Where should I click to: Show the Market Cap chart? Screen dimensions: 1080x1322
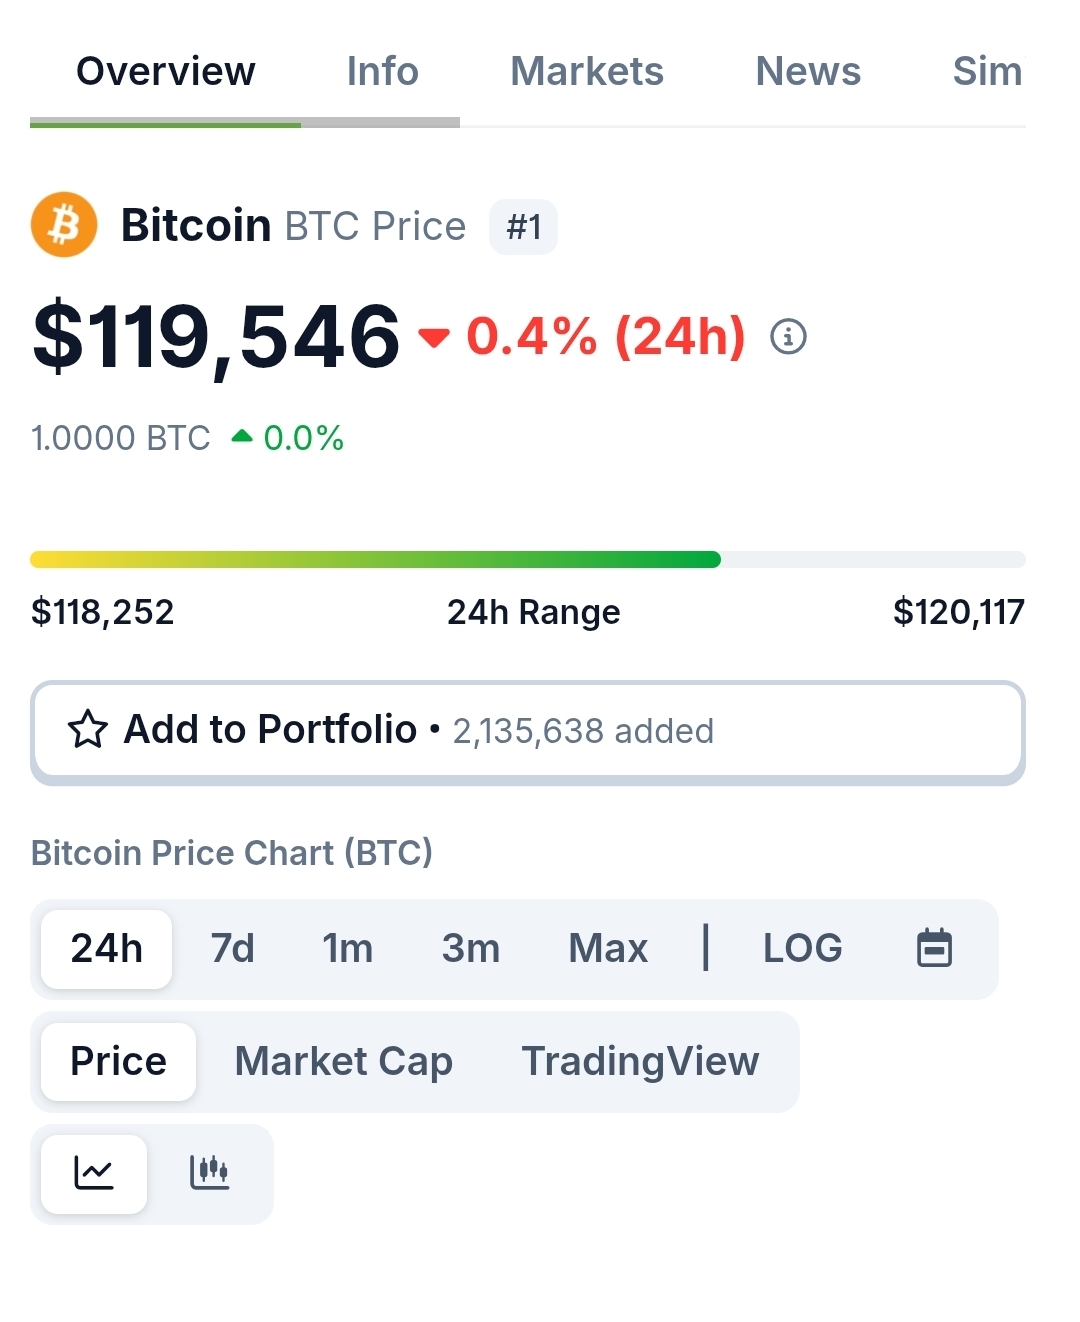click(x=344, y=1061)
